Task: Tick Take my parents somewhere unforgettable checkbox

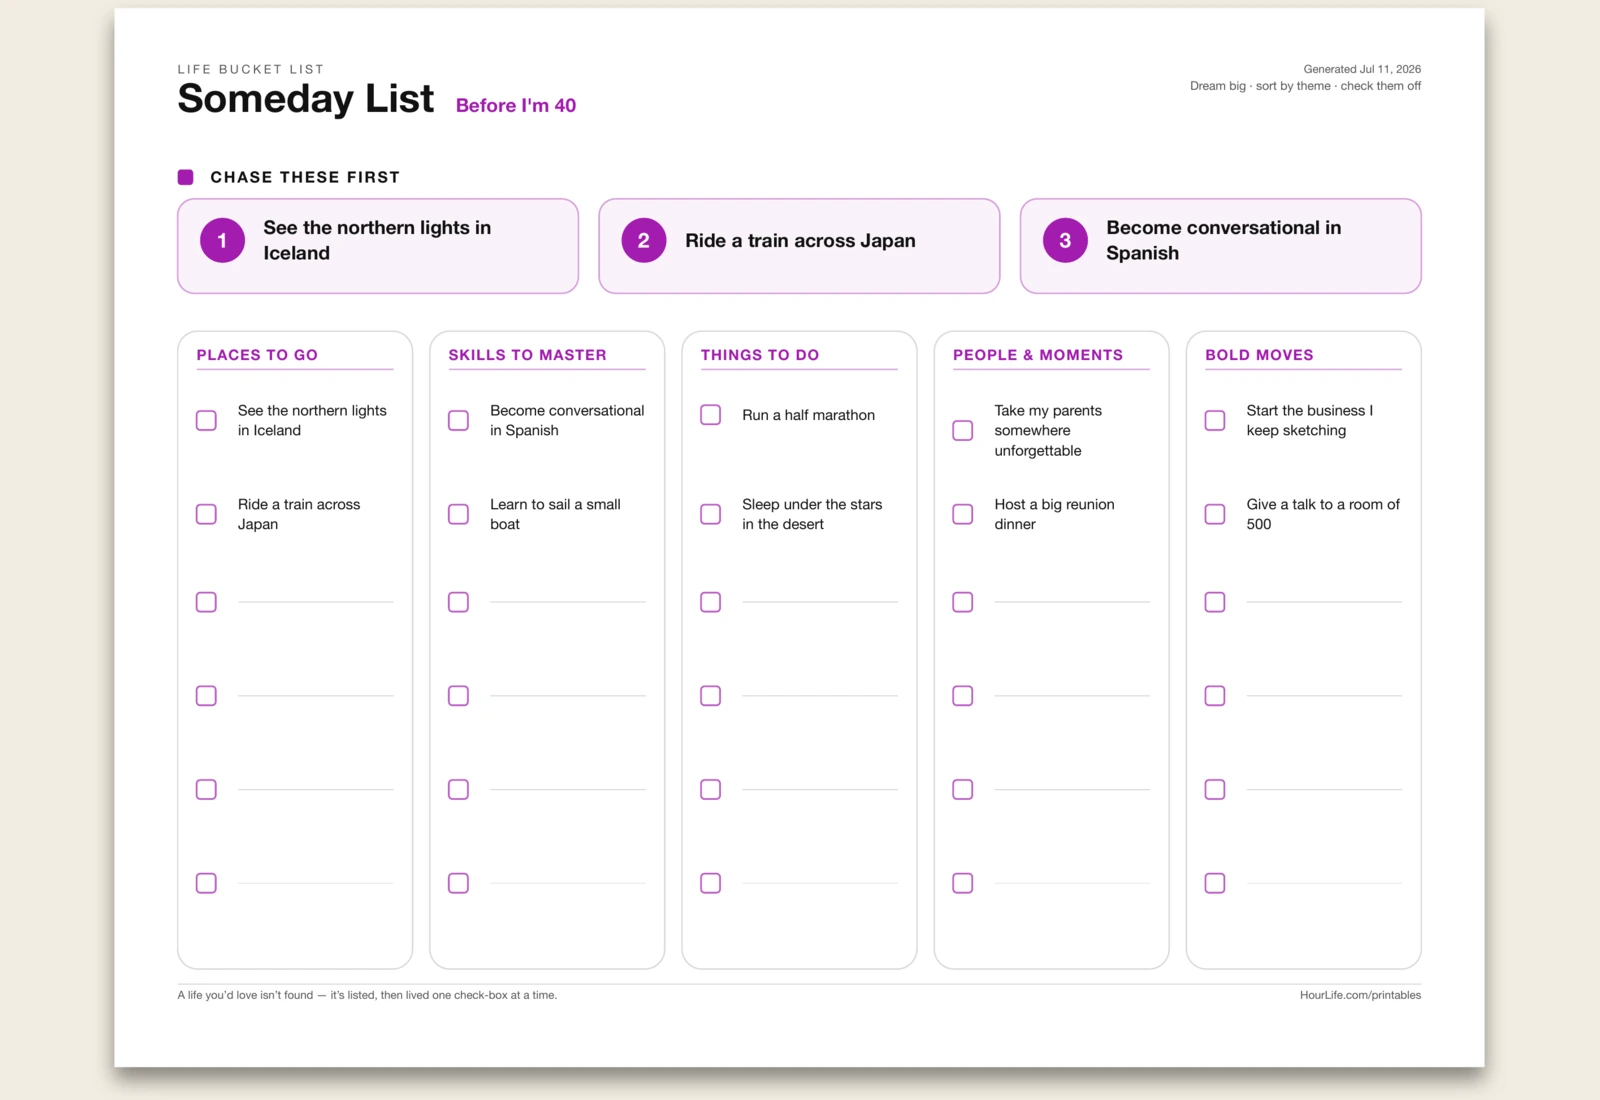Action: coord(962,430)
